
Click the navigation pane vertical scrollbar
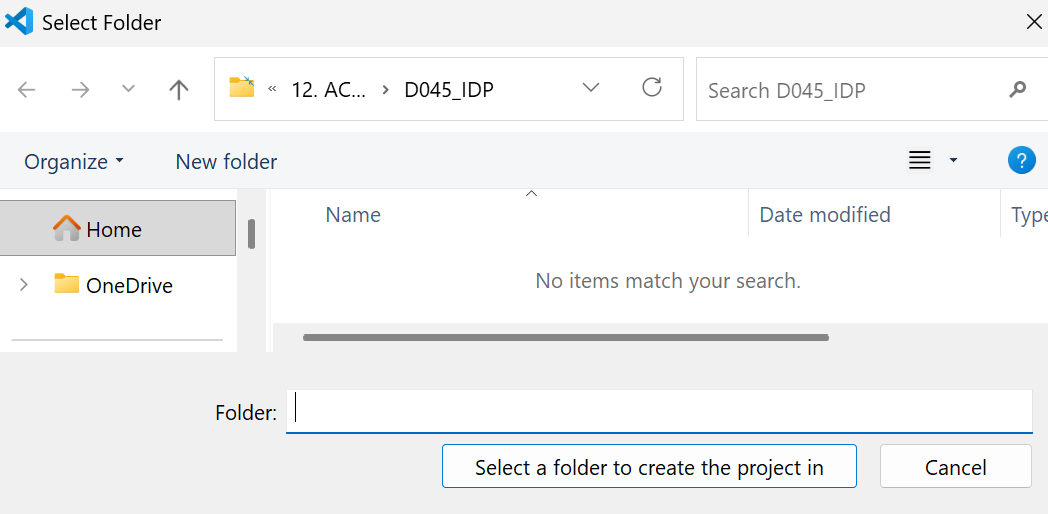point(251,234)
